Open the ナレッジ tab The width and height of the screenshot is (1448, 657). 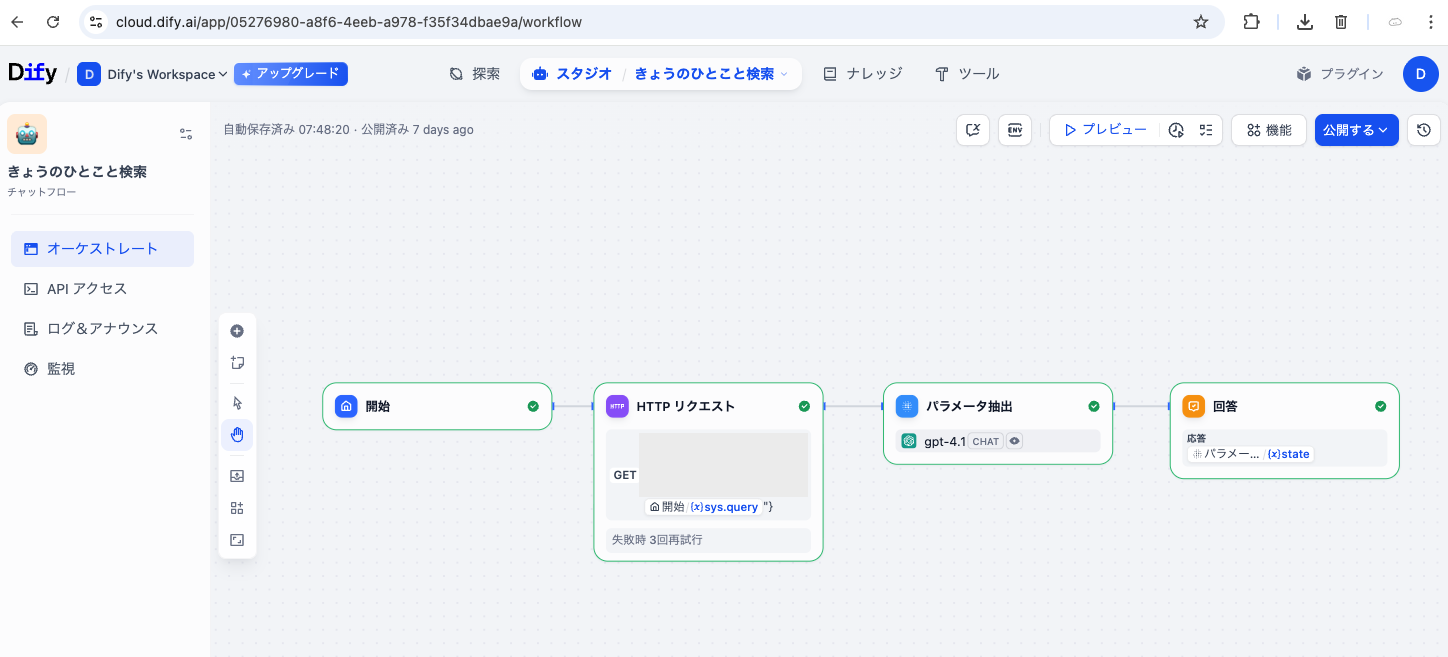(x=863, y=74)
